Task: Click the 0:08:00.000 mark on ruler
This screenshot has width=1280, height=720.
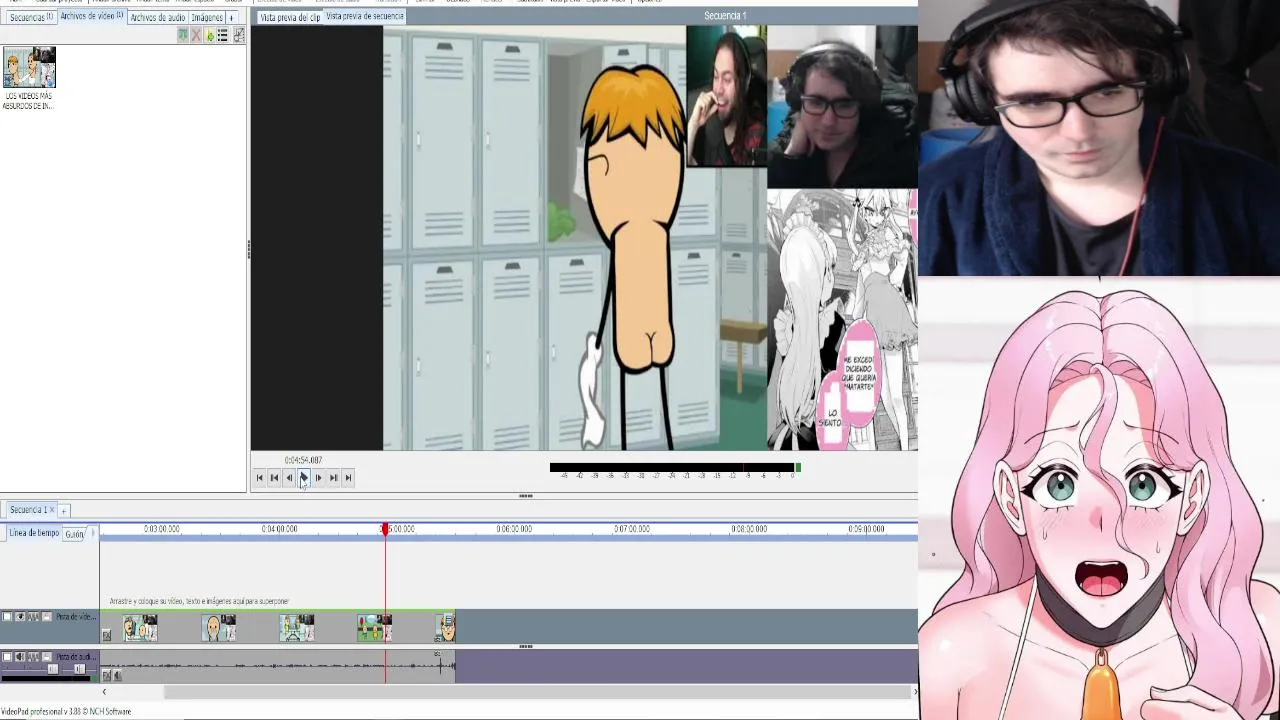Action: coord(749,529)
